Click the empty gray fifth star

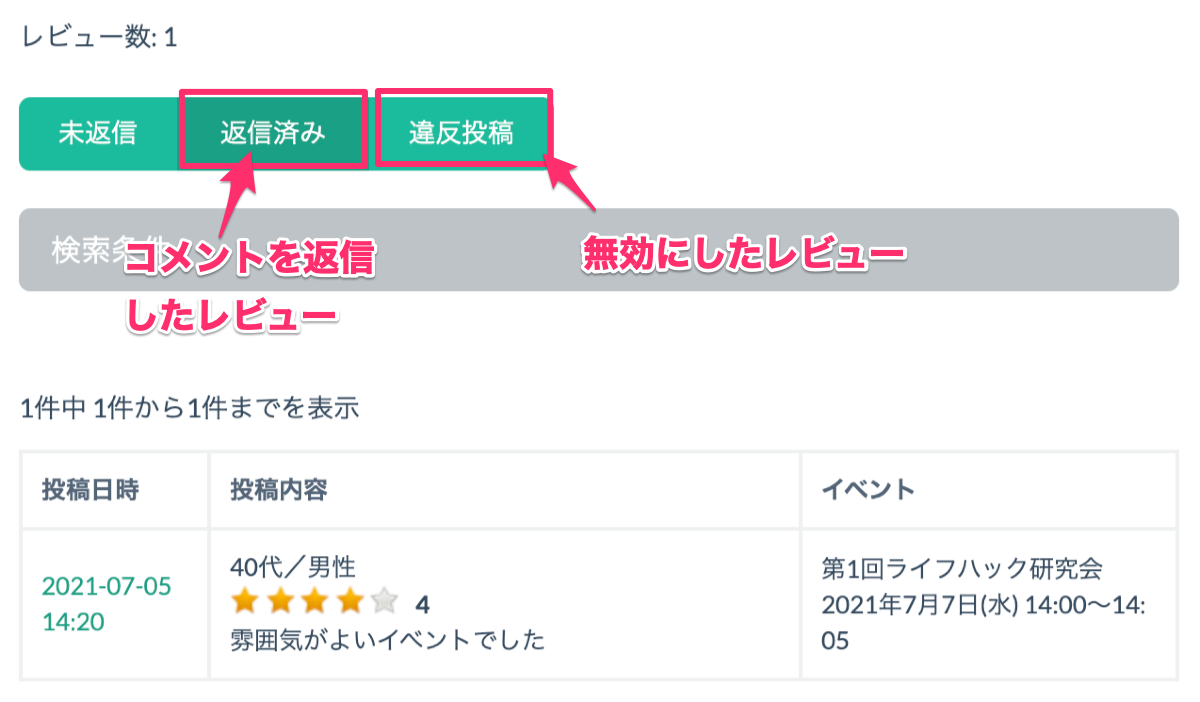pos(384,602)
